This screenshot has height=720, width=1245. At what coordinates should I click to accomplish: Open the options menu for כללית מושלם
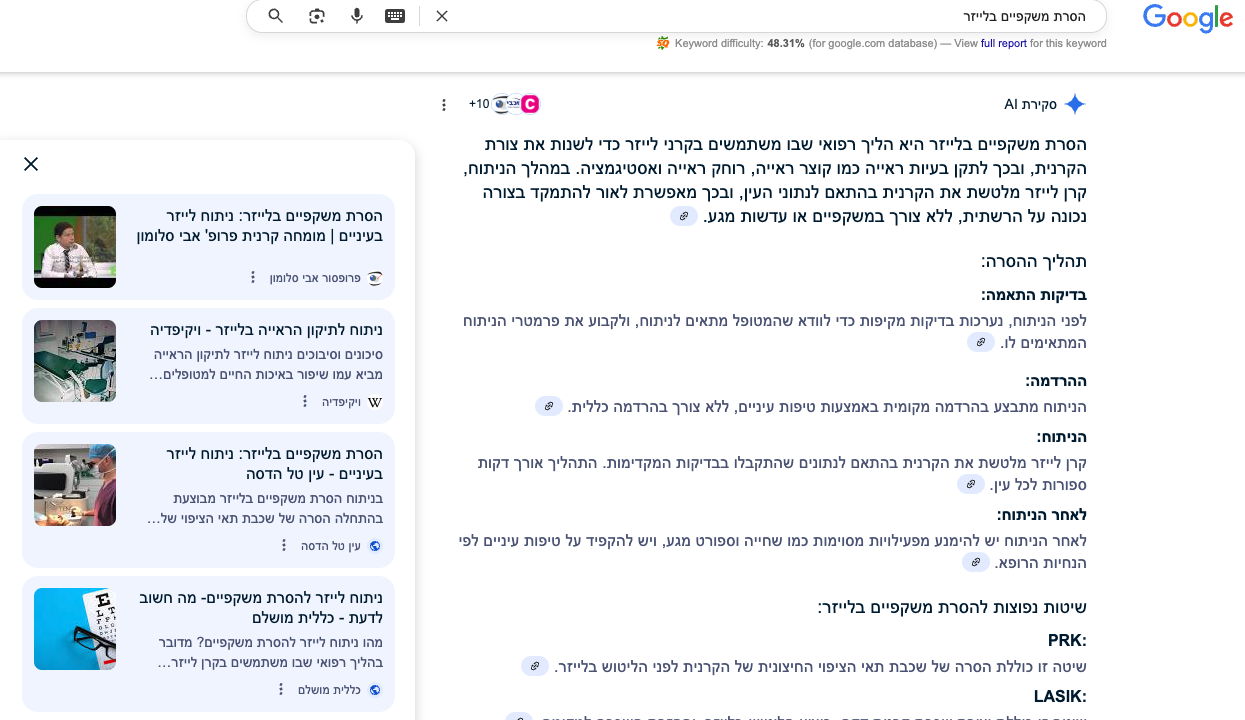click(281, 689)
